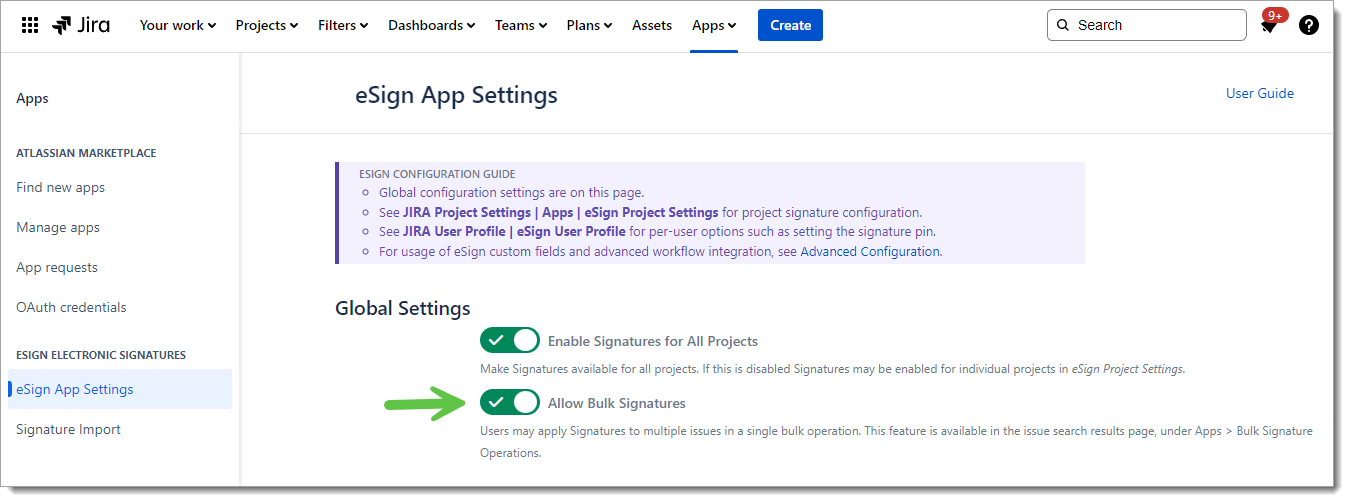Screen dimensions: 1349x502
Task: Turn off Allow Bulk Signatures toggle
Action: click(x=509, y=403)
